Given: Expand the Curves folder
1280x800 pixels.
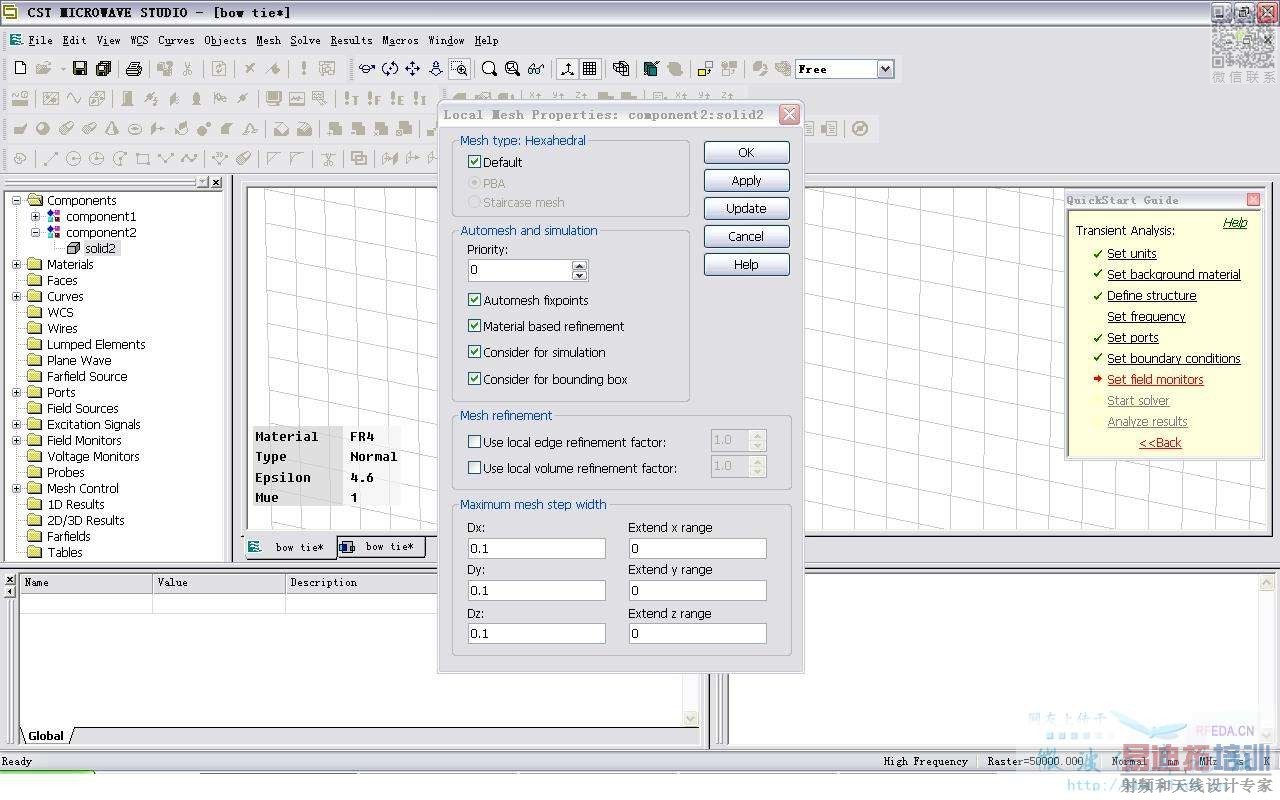Looking at the screenshot, I should pyautogui.click(x=17, y=296).
